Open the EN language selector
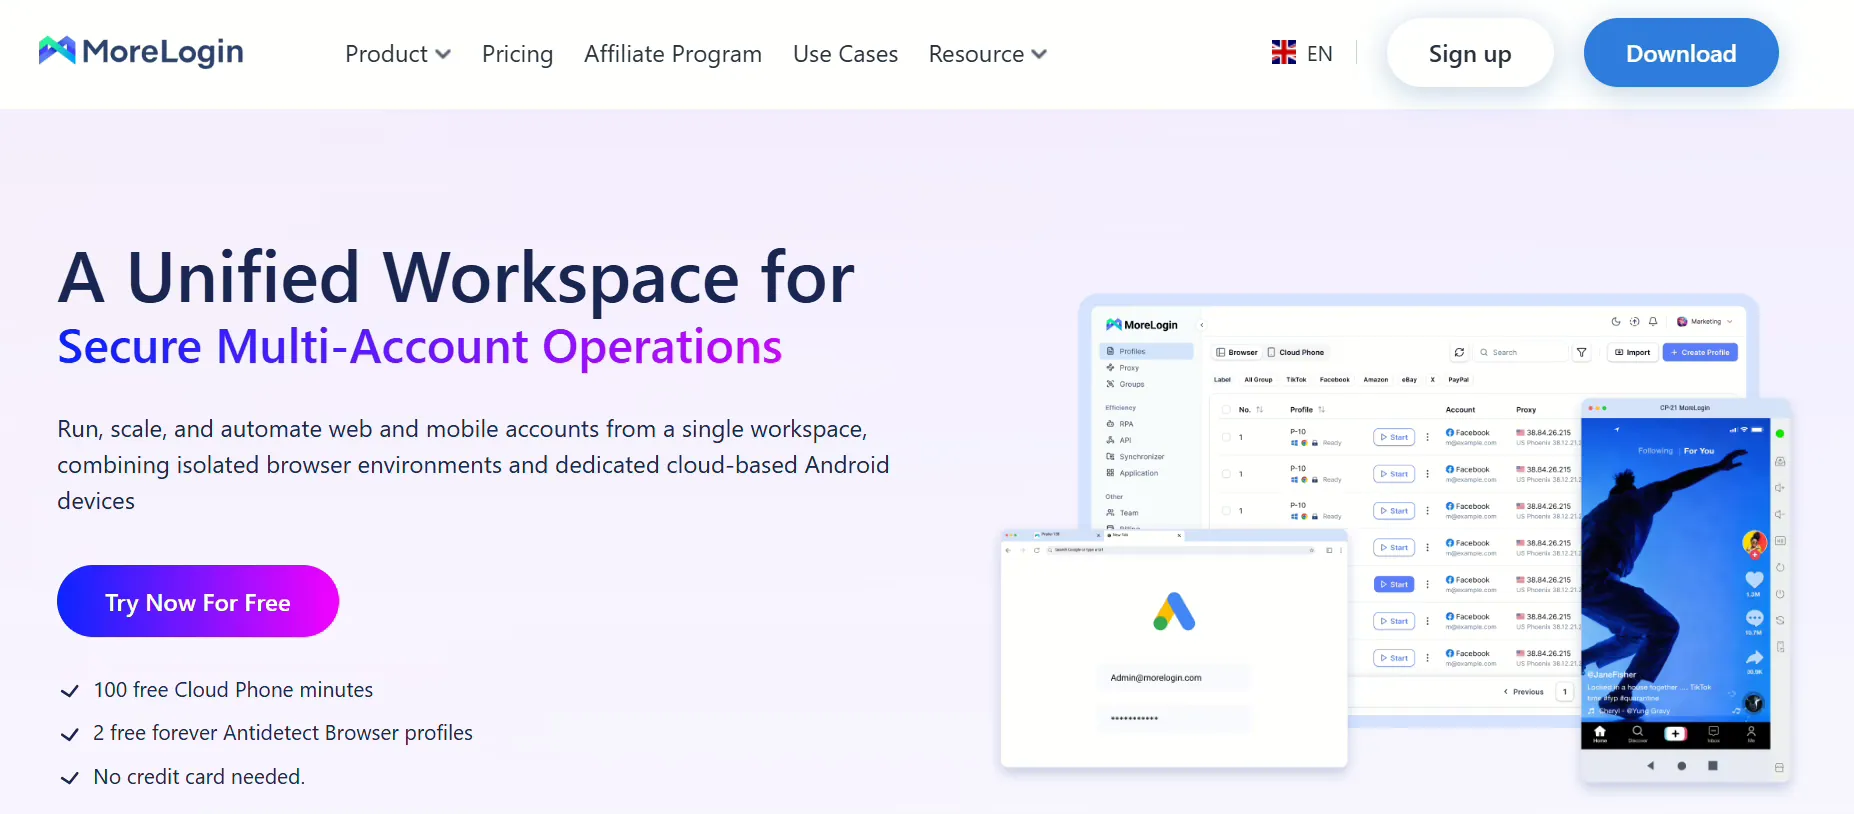Screen dimensions: 1854x814 pyautogui.click(x=1302, y=53)
